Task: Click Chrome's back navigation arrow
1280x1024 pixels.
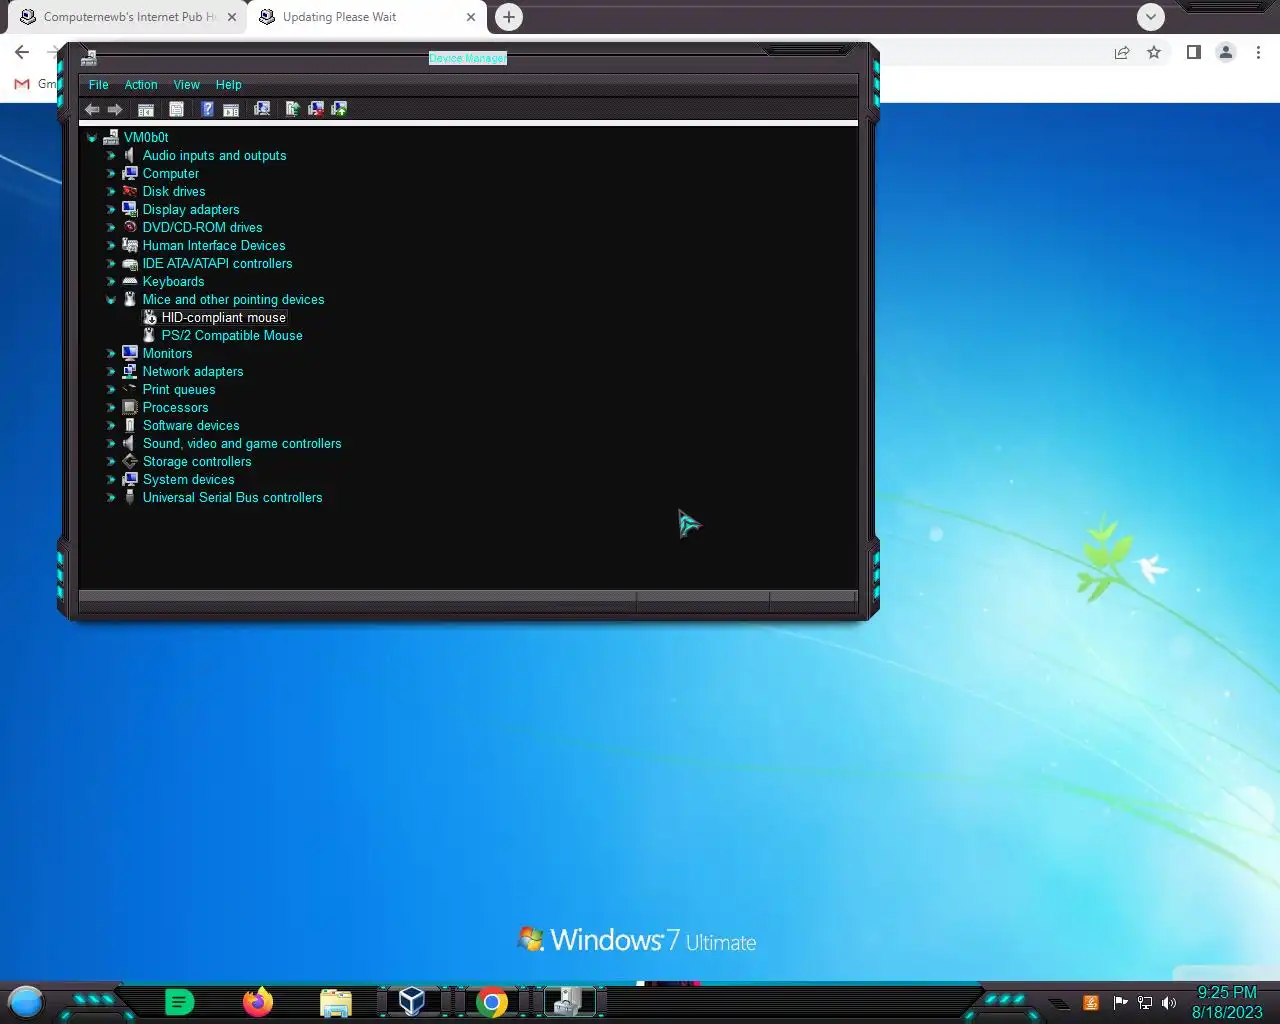Action: (x=22, y=52)
